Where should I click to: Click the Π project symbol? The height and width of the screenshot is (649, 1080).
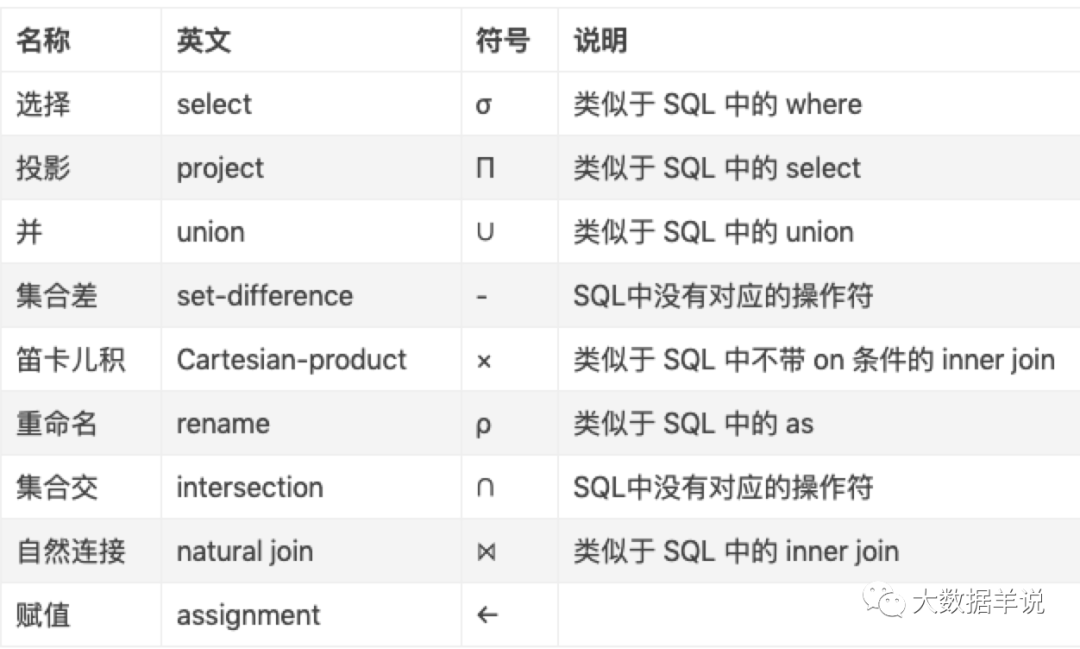[484, 168]
